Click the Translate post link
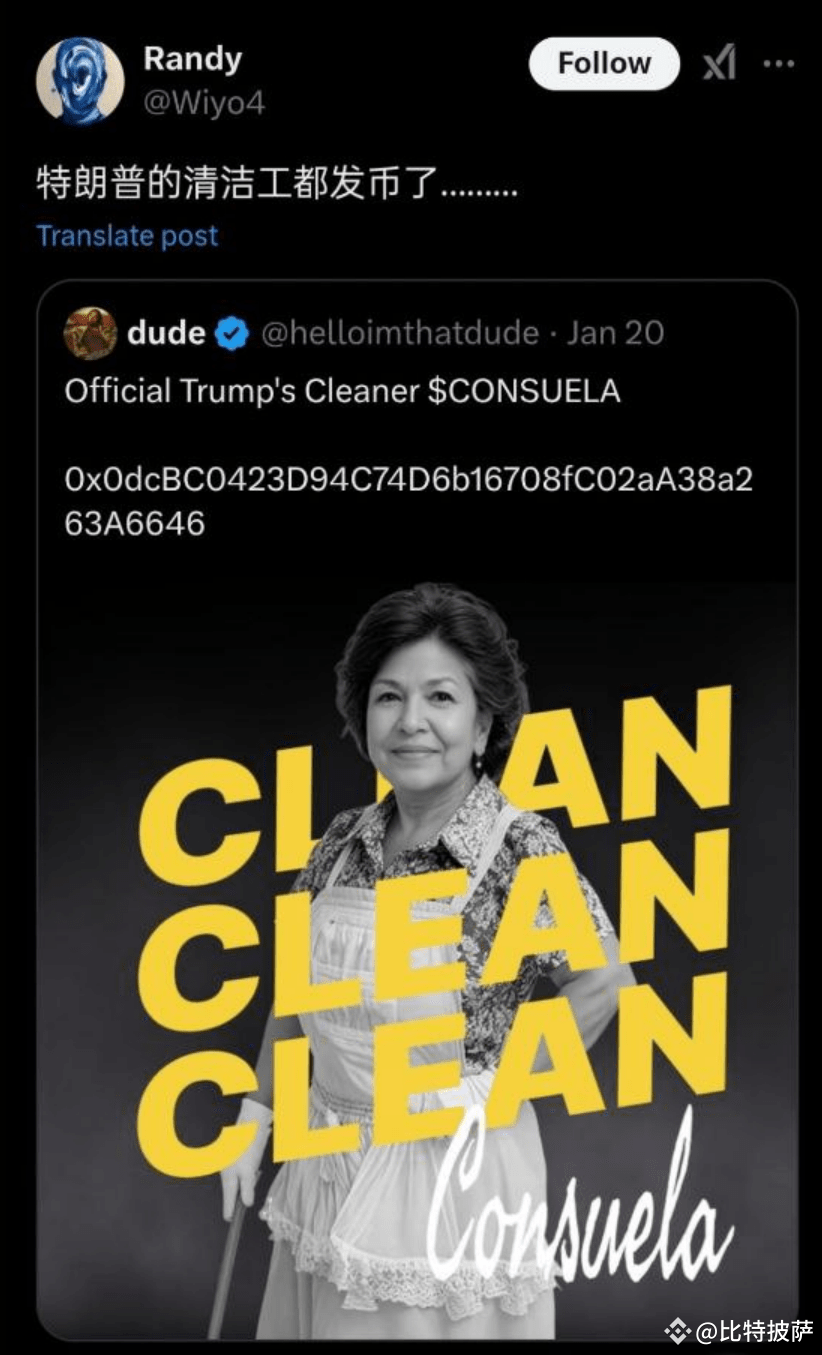 127,236
